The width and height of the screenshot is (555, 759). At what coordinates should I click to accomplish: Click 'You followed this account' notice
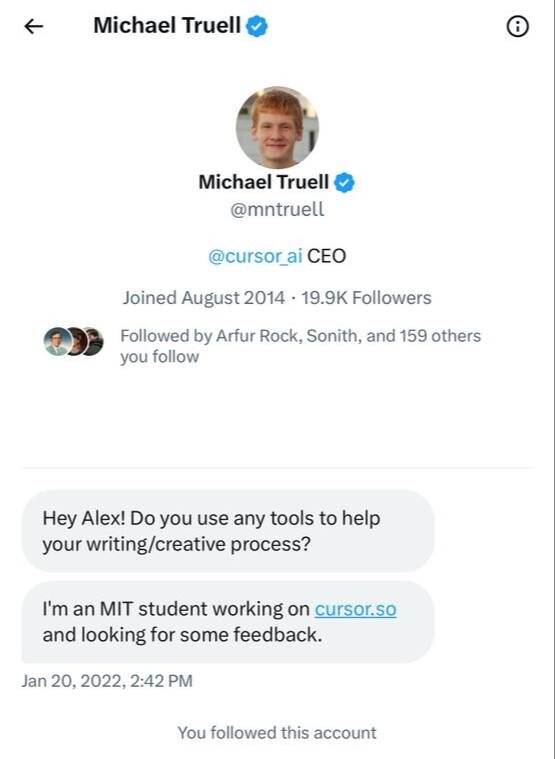tap(277, 733)
